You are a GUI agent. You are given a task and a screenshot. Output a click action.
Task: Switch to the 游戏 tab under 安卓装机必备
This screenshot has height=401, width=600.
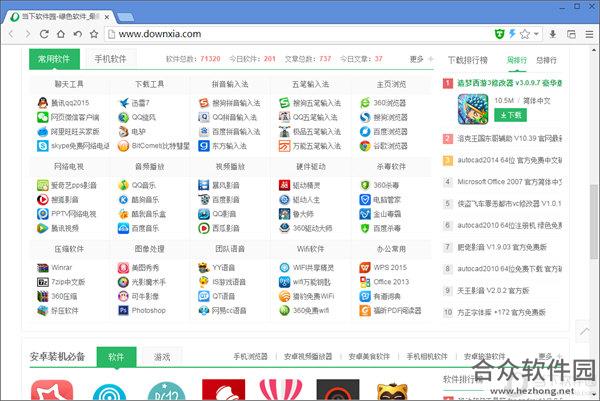162,357
